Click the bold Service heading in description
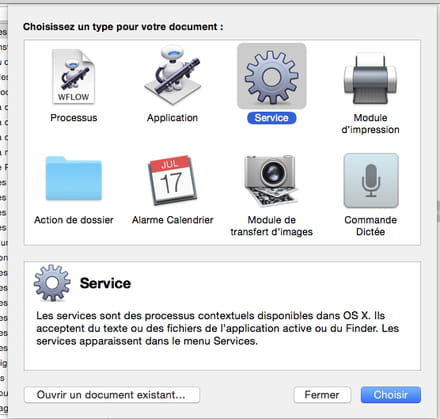This screenshot has width=440, height=419. tap(105, 283)
